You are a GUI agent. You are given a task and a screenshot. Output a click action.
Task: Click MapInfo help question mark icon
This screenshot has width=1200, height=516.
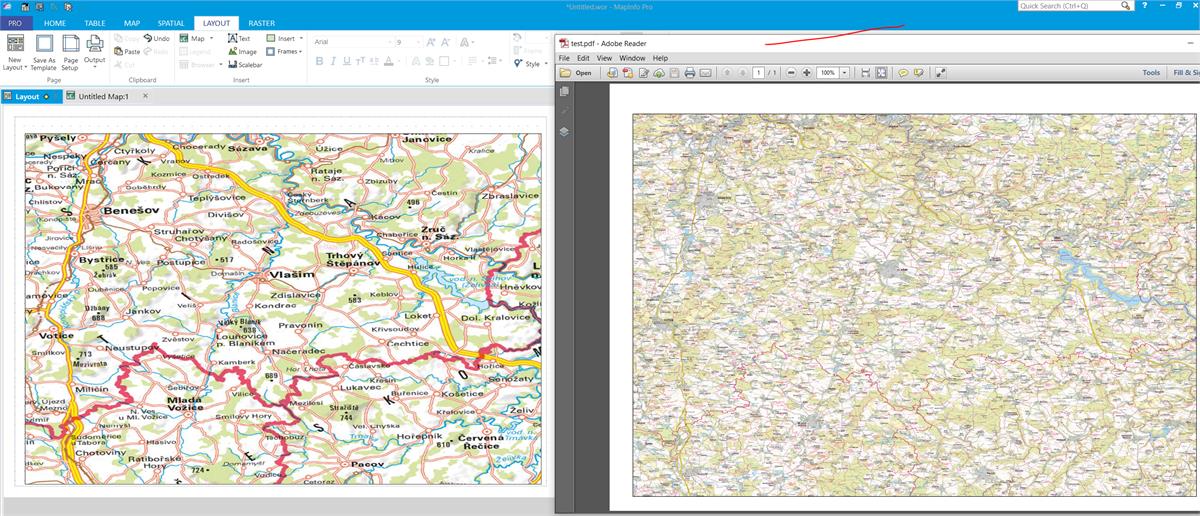[1144, 6]
